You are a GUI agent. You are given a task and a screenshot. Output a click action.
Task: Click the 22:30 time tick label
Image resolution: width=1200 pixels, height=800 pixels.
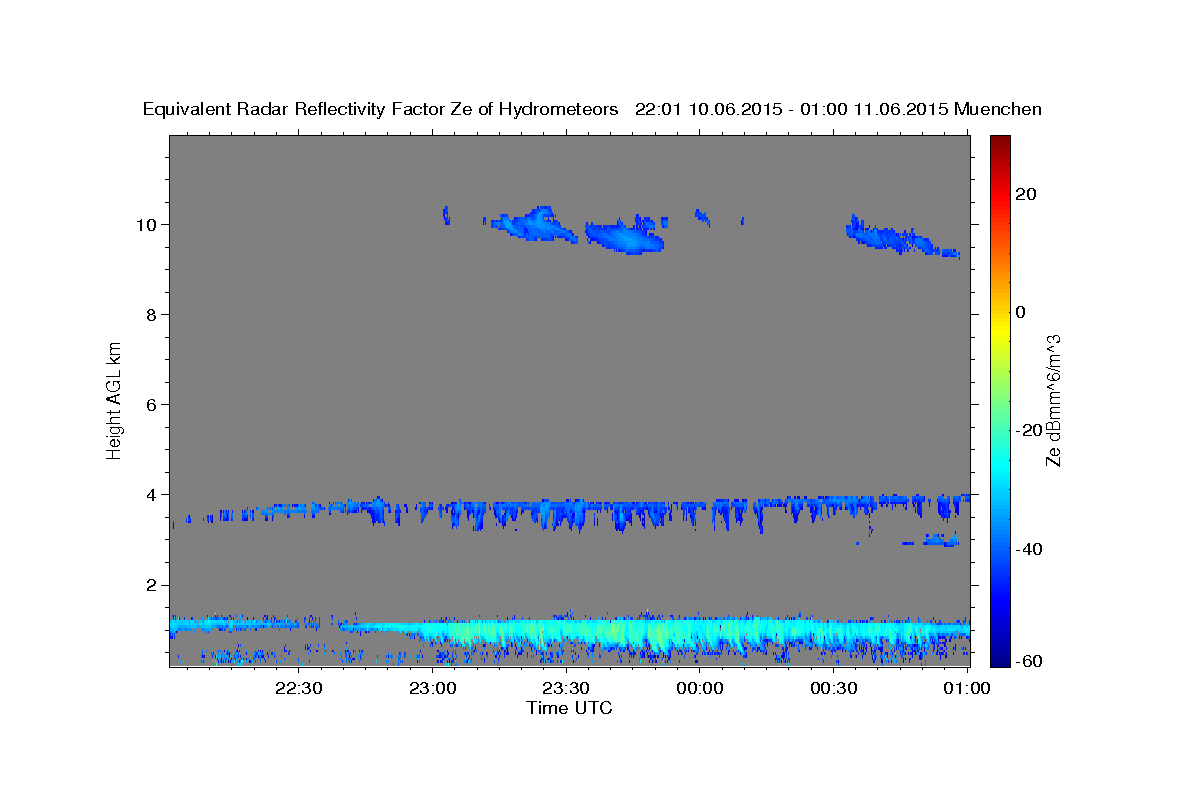(x=300, y=688)
